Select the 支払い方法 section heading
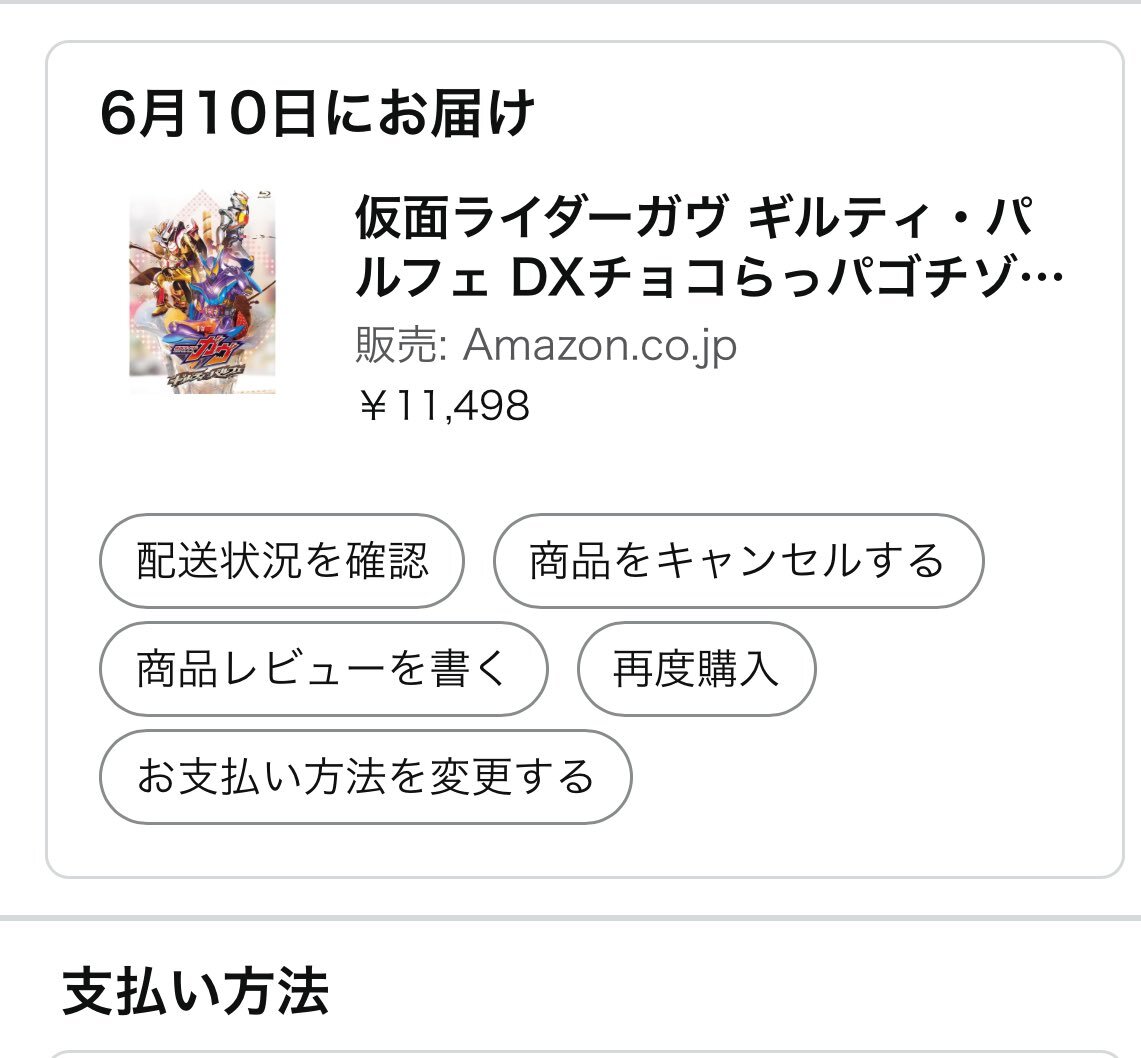 [196, 990]
